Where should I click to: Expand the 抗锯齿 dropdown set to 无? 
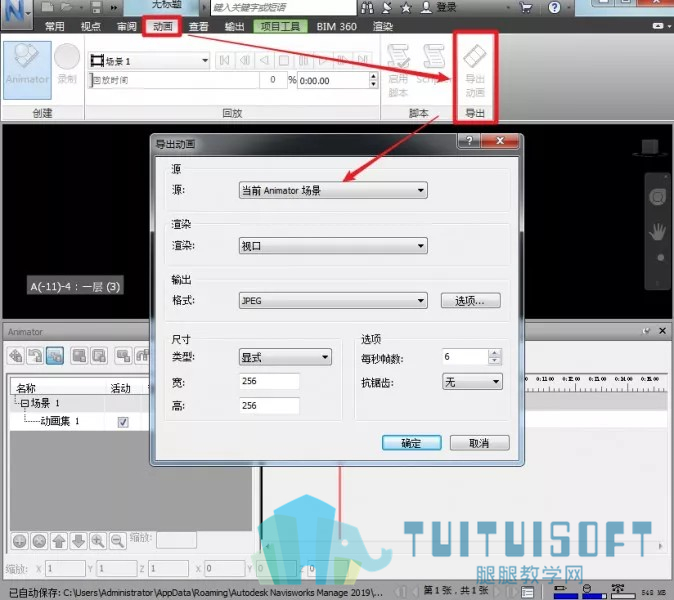tap(472, 382)
